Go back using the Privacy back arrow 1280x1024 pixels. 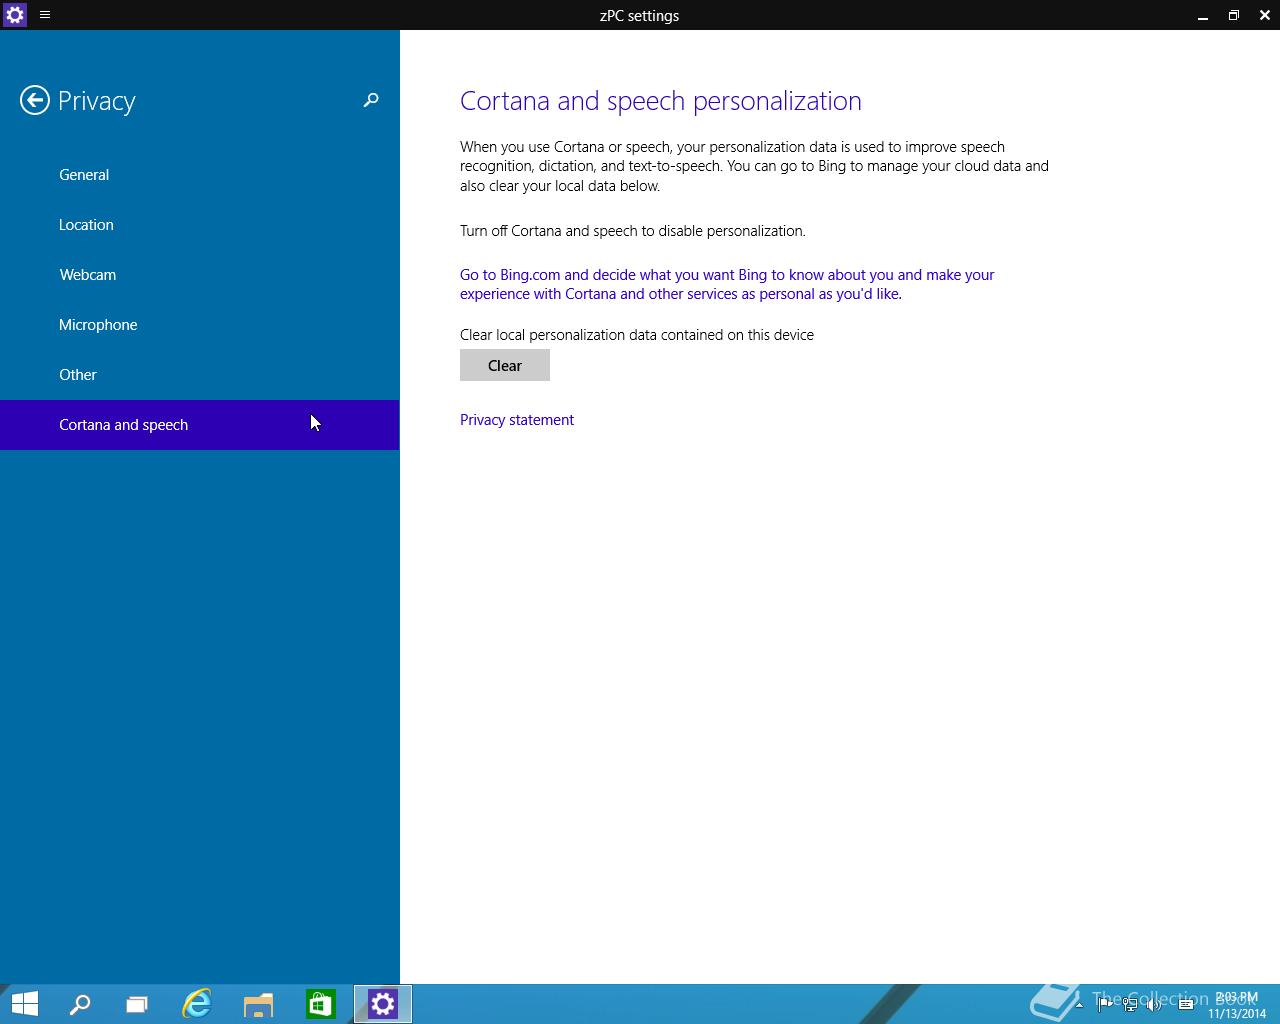pos(35,100)
